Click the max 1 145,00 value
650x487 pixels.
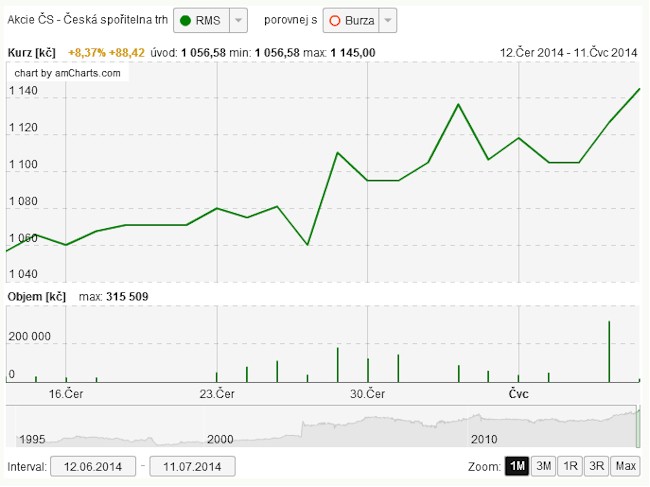coord(353,53)
